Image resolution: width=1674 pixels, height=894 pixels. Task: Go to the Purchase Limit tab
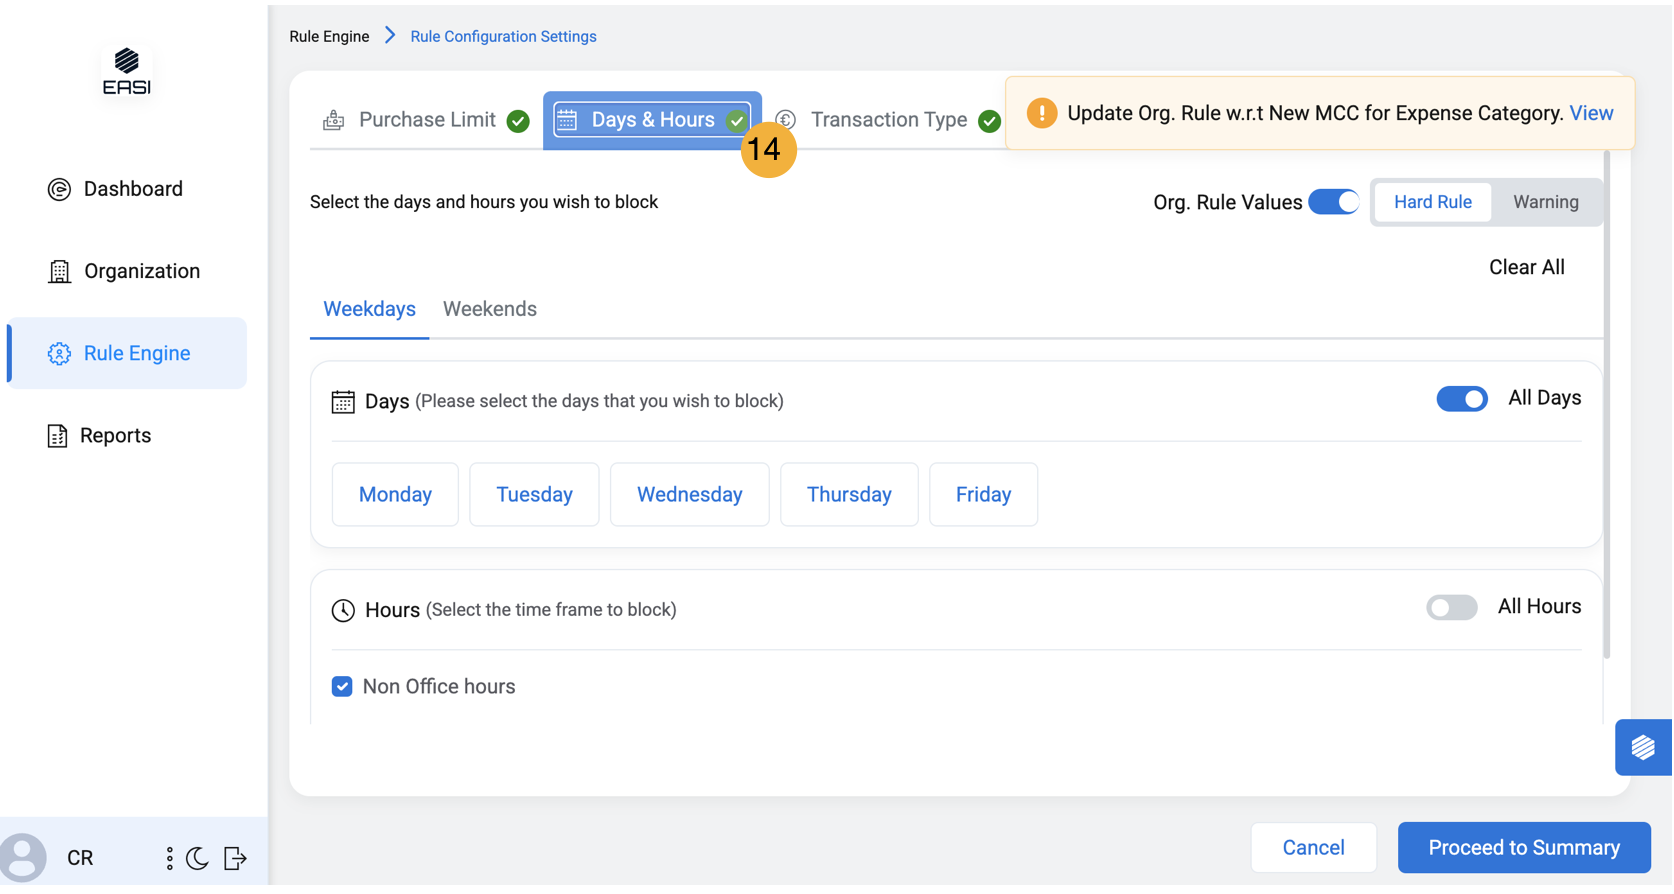(427, 120)
